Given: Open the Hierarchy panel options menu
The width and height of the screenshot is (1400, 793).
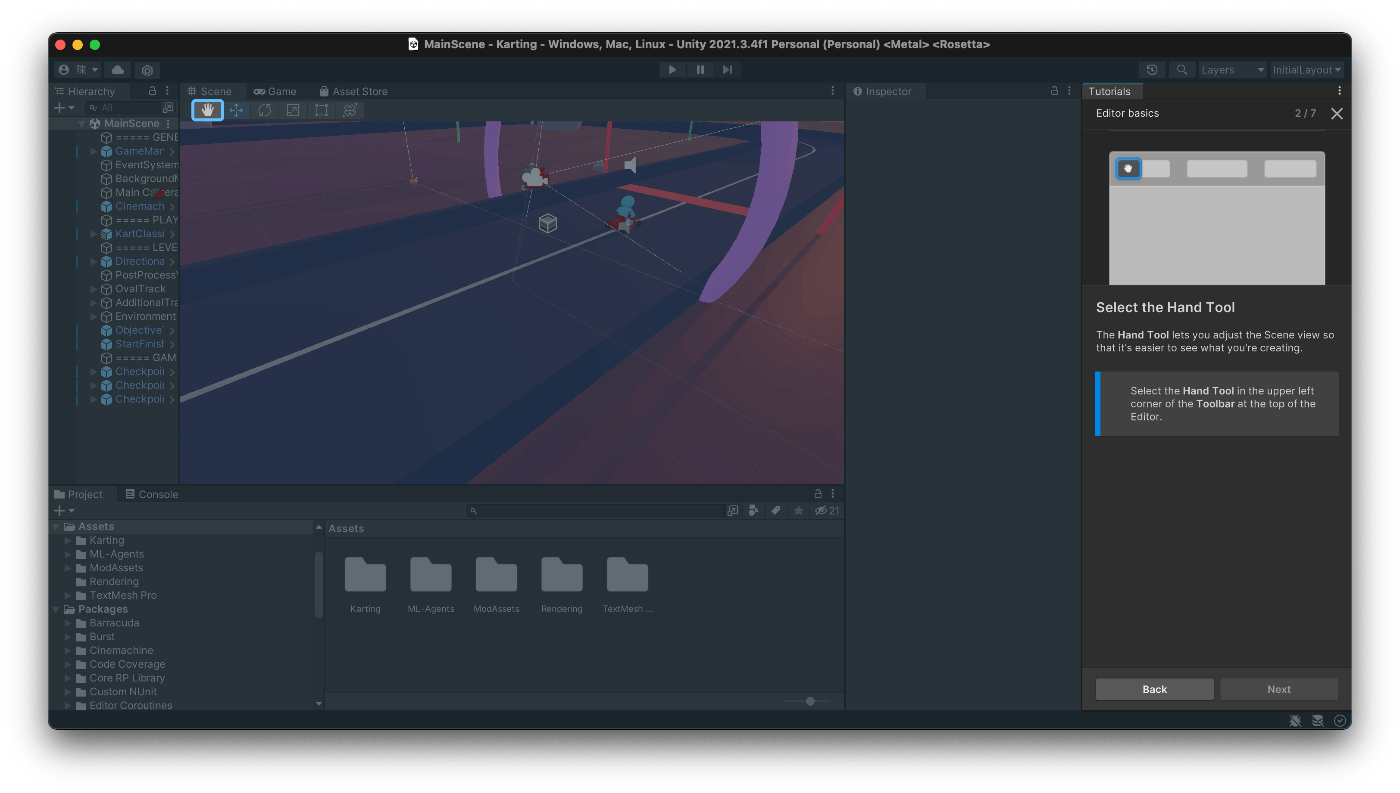Looking at the screenshot, I should (168, 91).
